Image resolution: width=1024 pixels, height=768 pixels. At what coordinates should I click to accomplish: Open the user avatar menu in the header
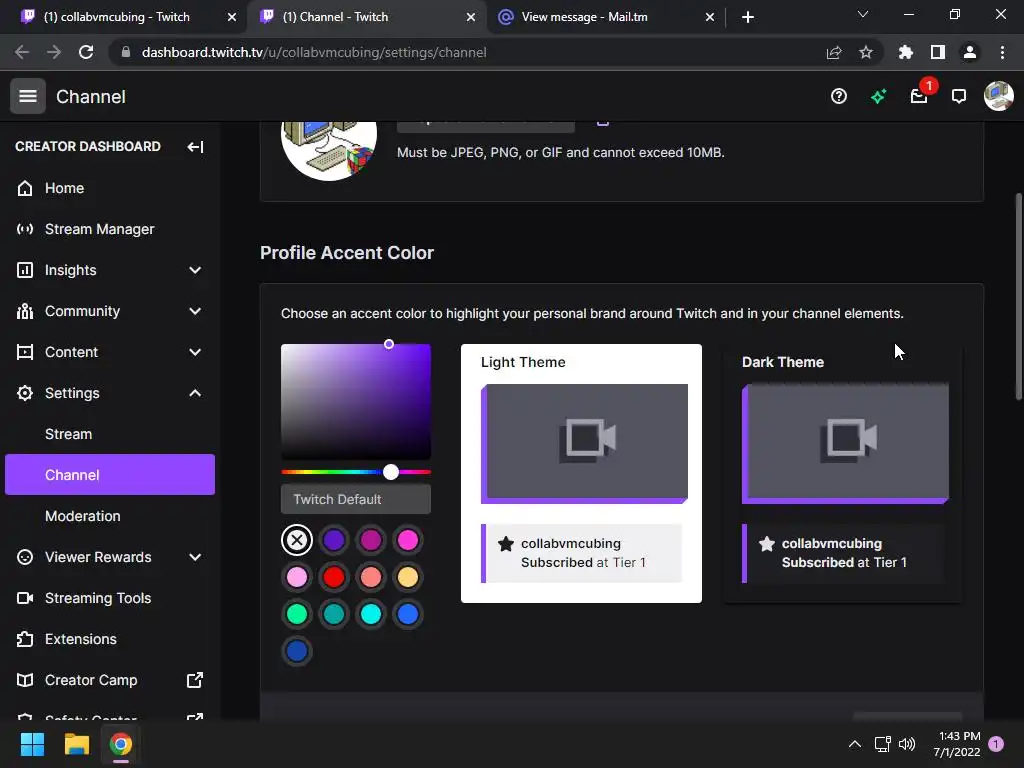pyautogui.click(x=999, y=97)
